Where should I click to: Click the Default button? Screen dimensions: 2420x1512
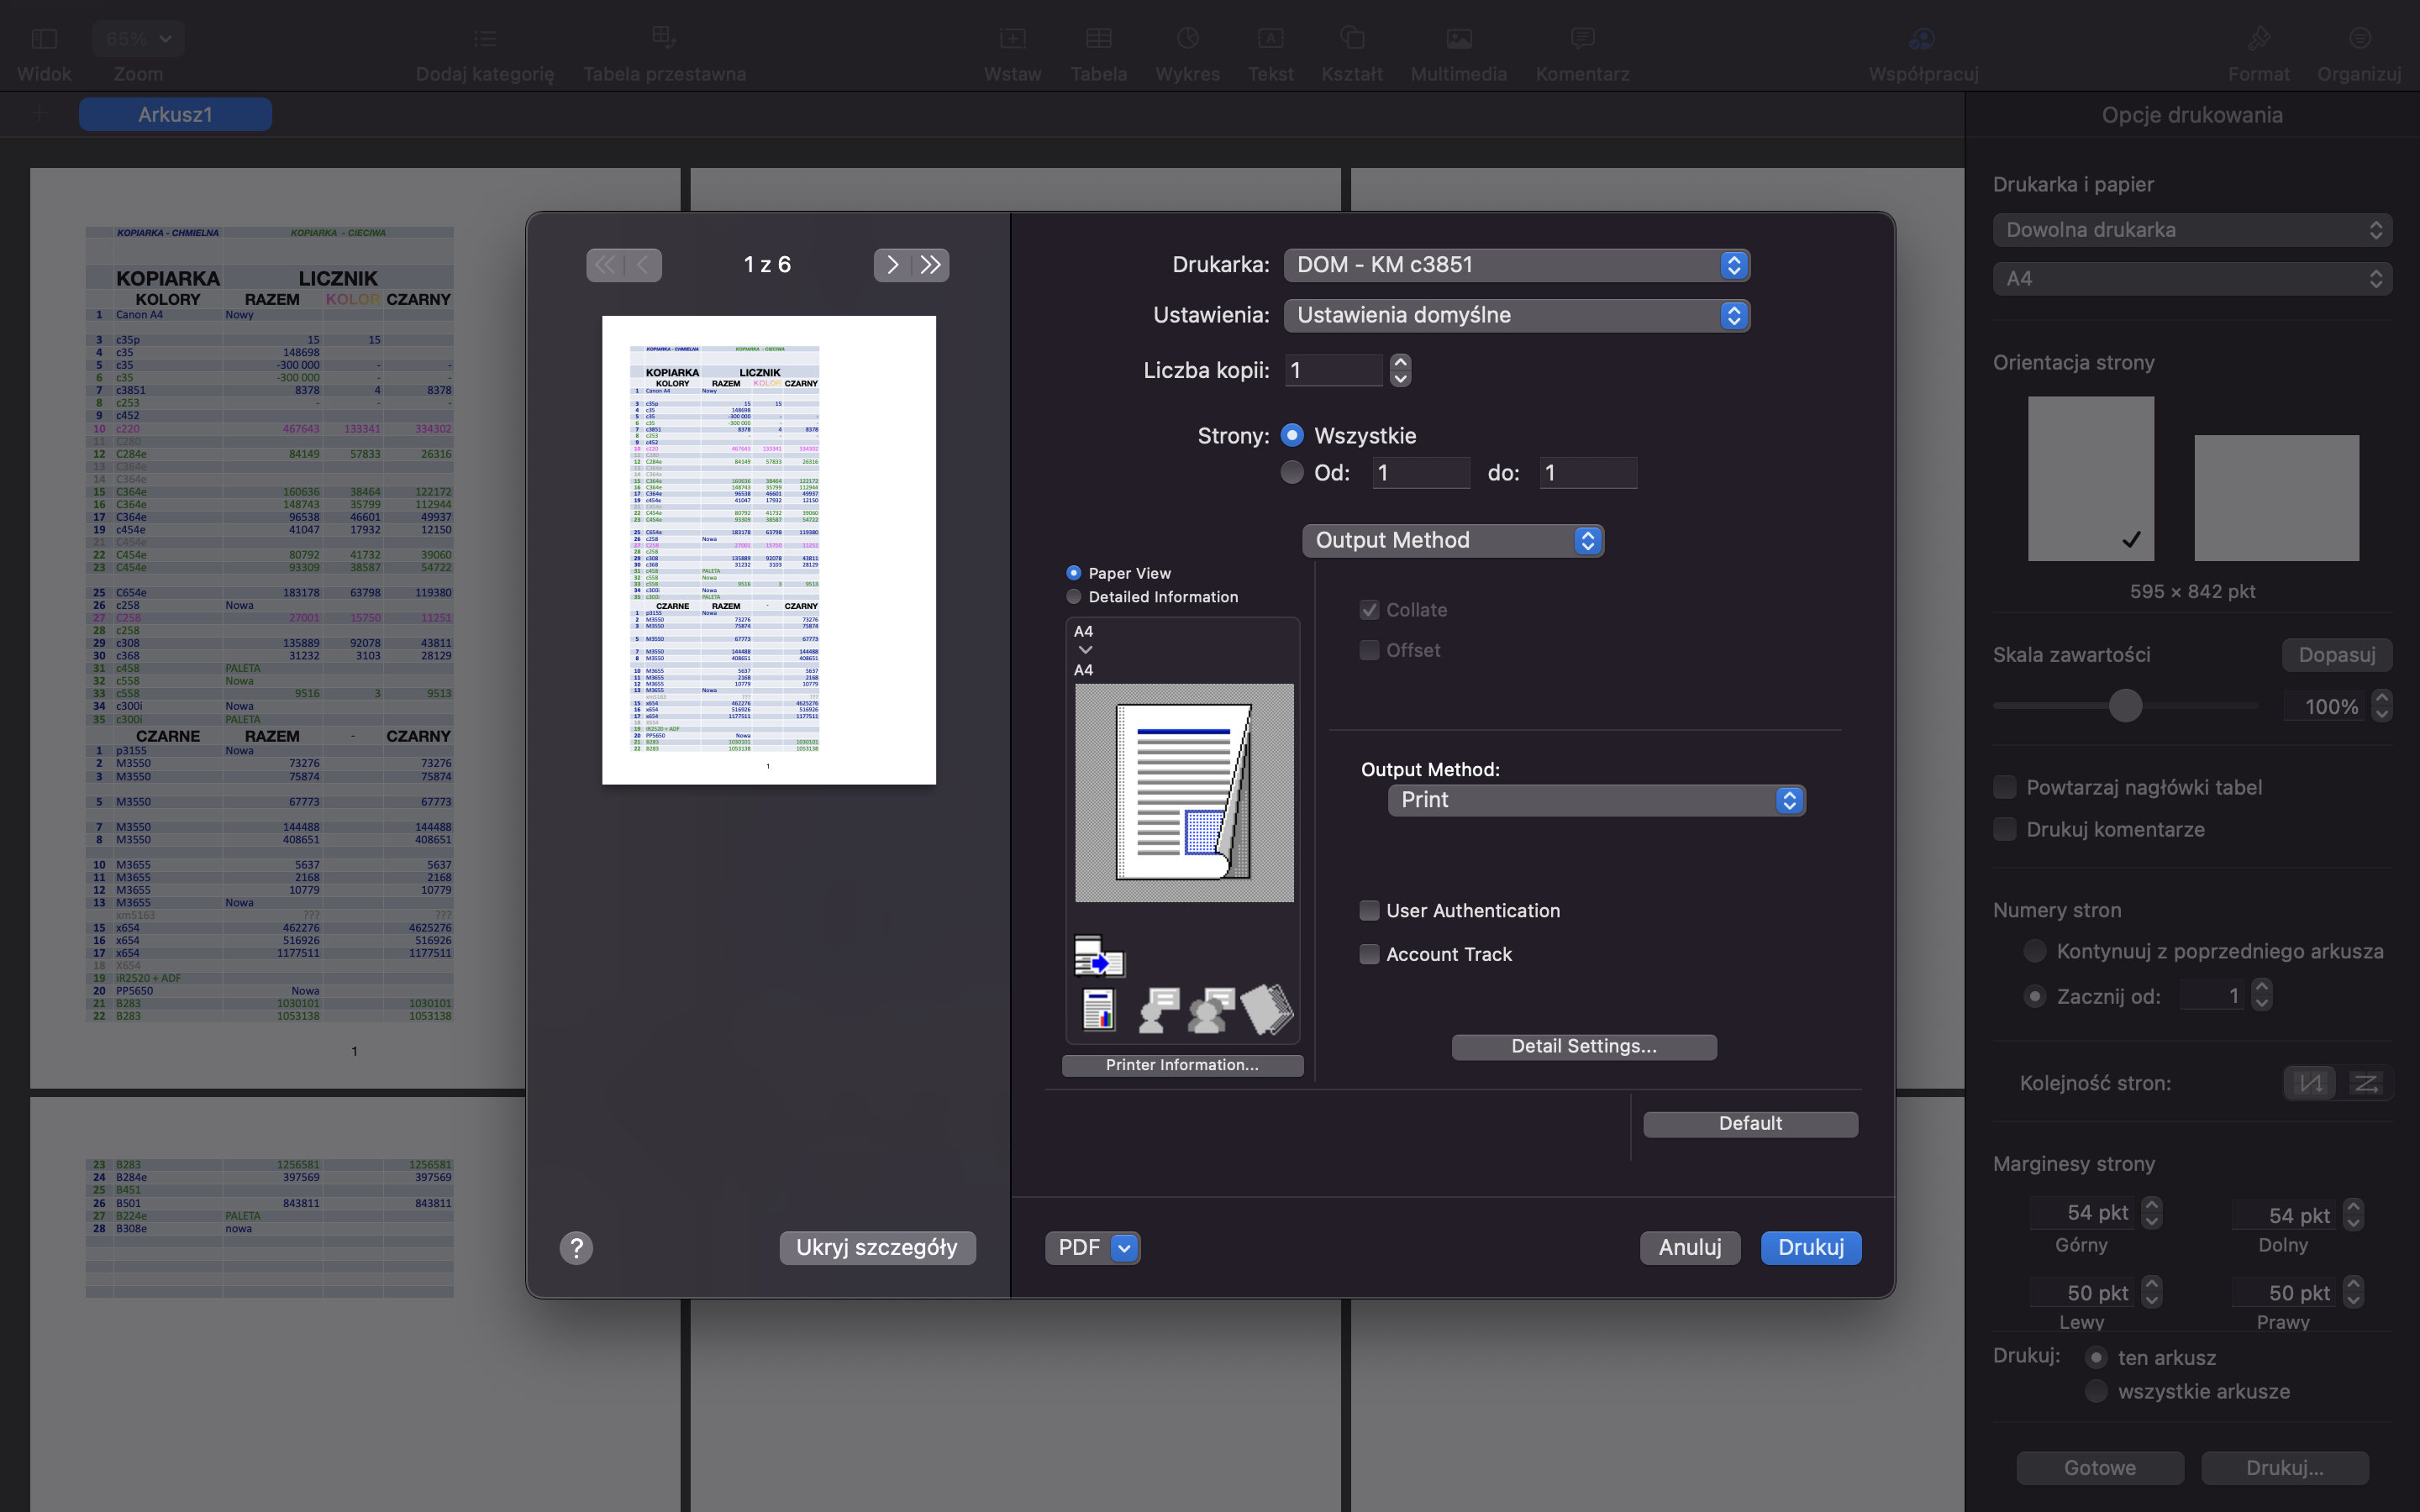click(1750, 1124)
